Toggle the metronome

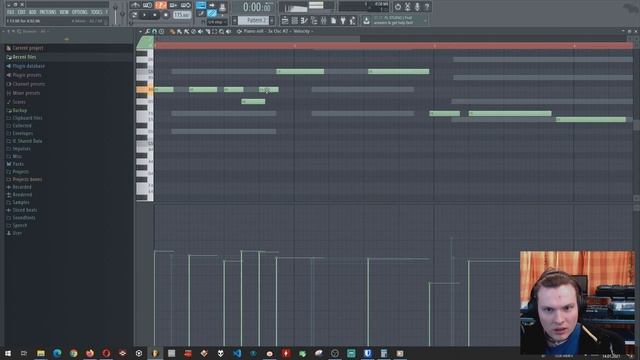pos(135,5)
